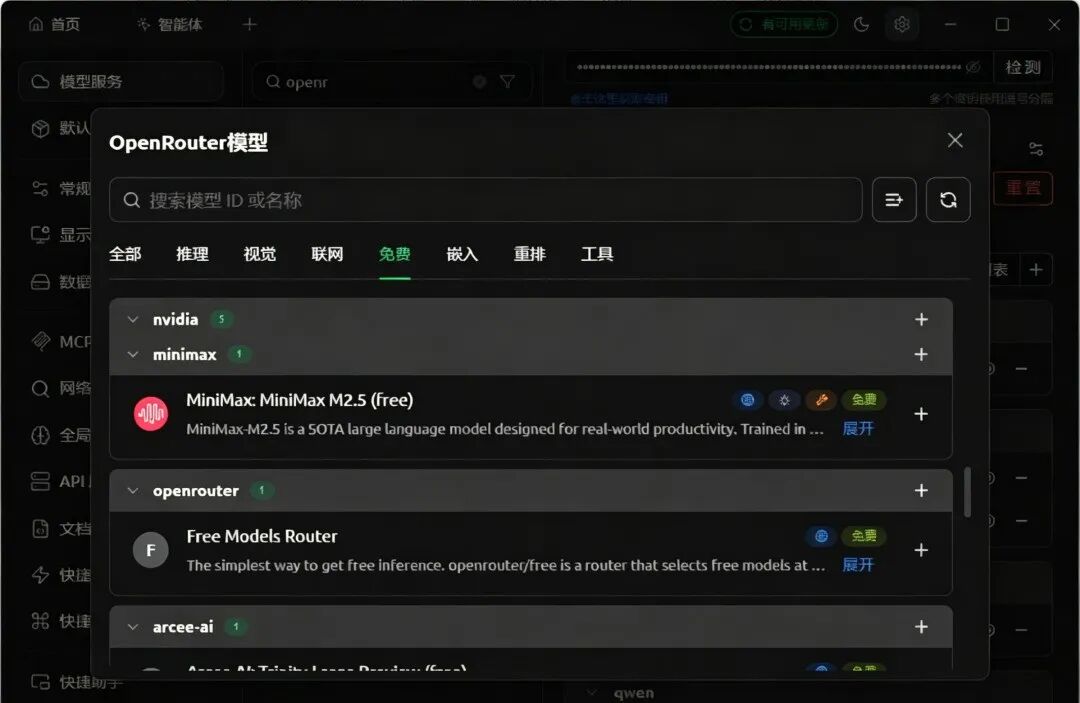Select the 免费 tab
This screenshot has height=703, width=1080.
(395, 254)
